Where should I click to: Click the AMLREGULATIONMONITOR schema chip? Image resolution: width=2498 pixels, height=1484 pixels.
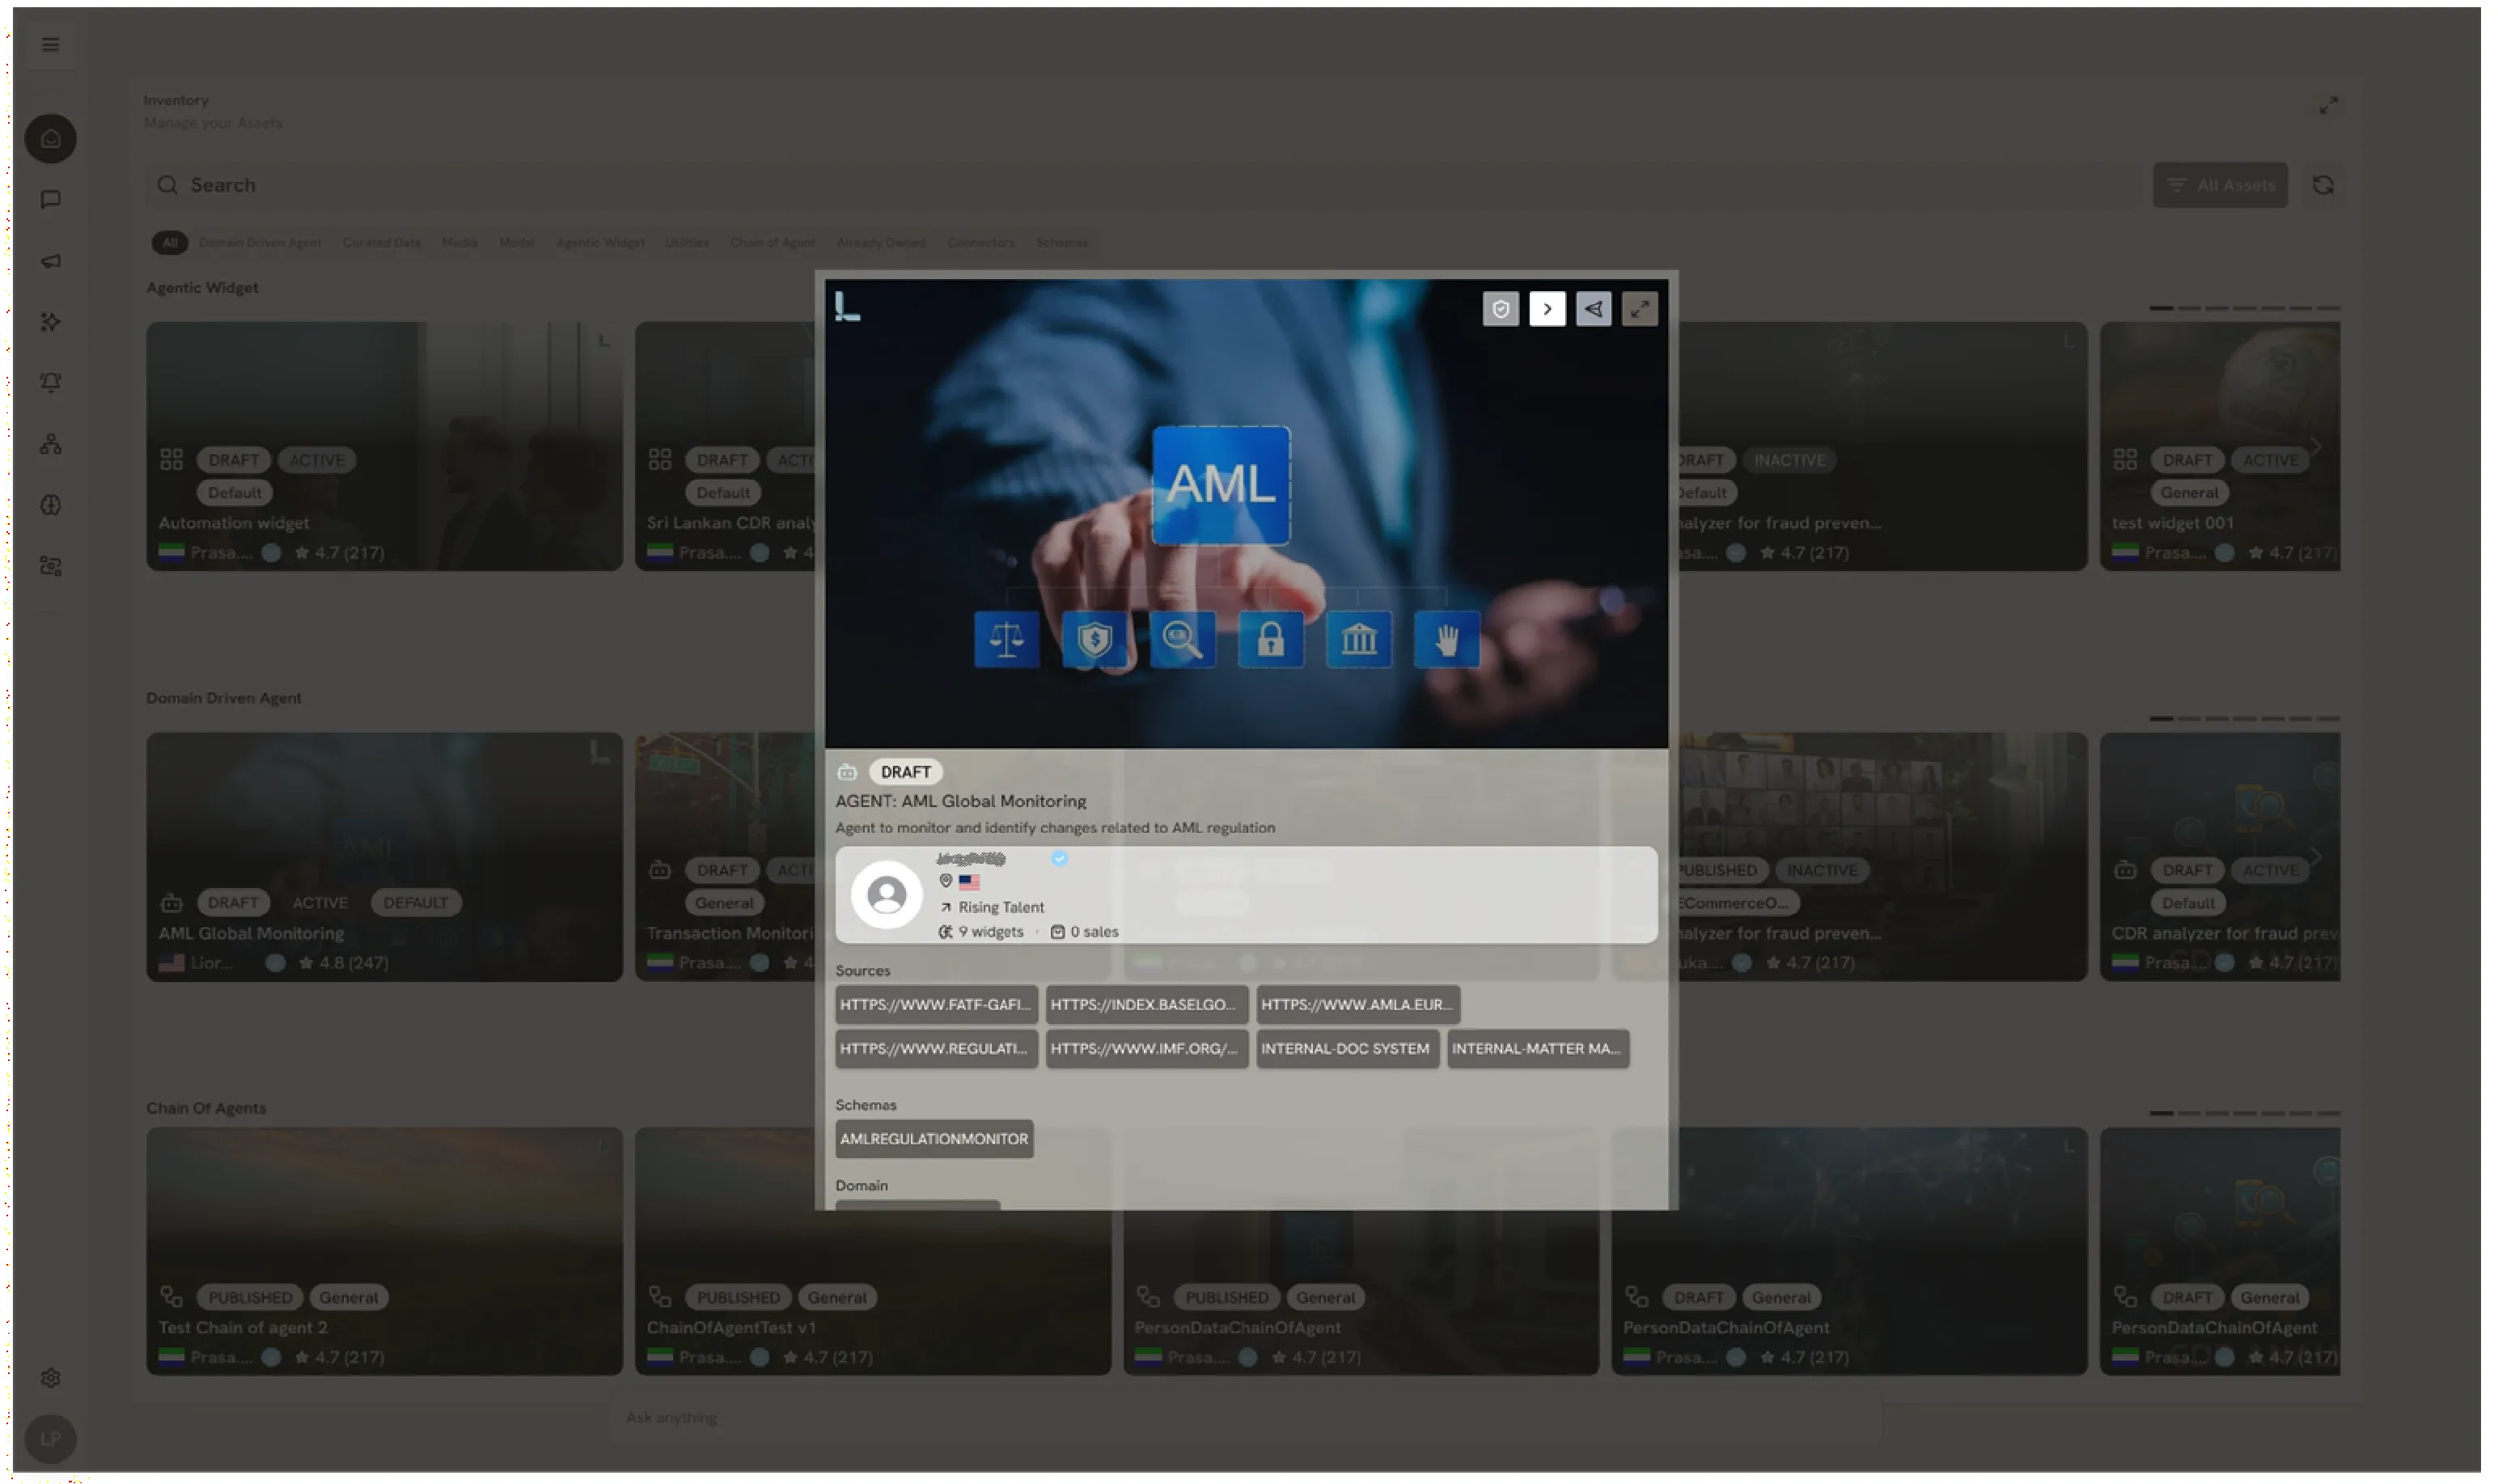tap(934, 1139)
